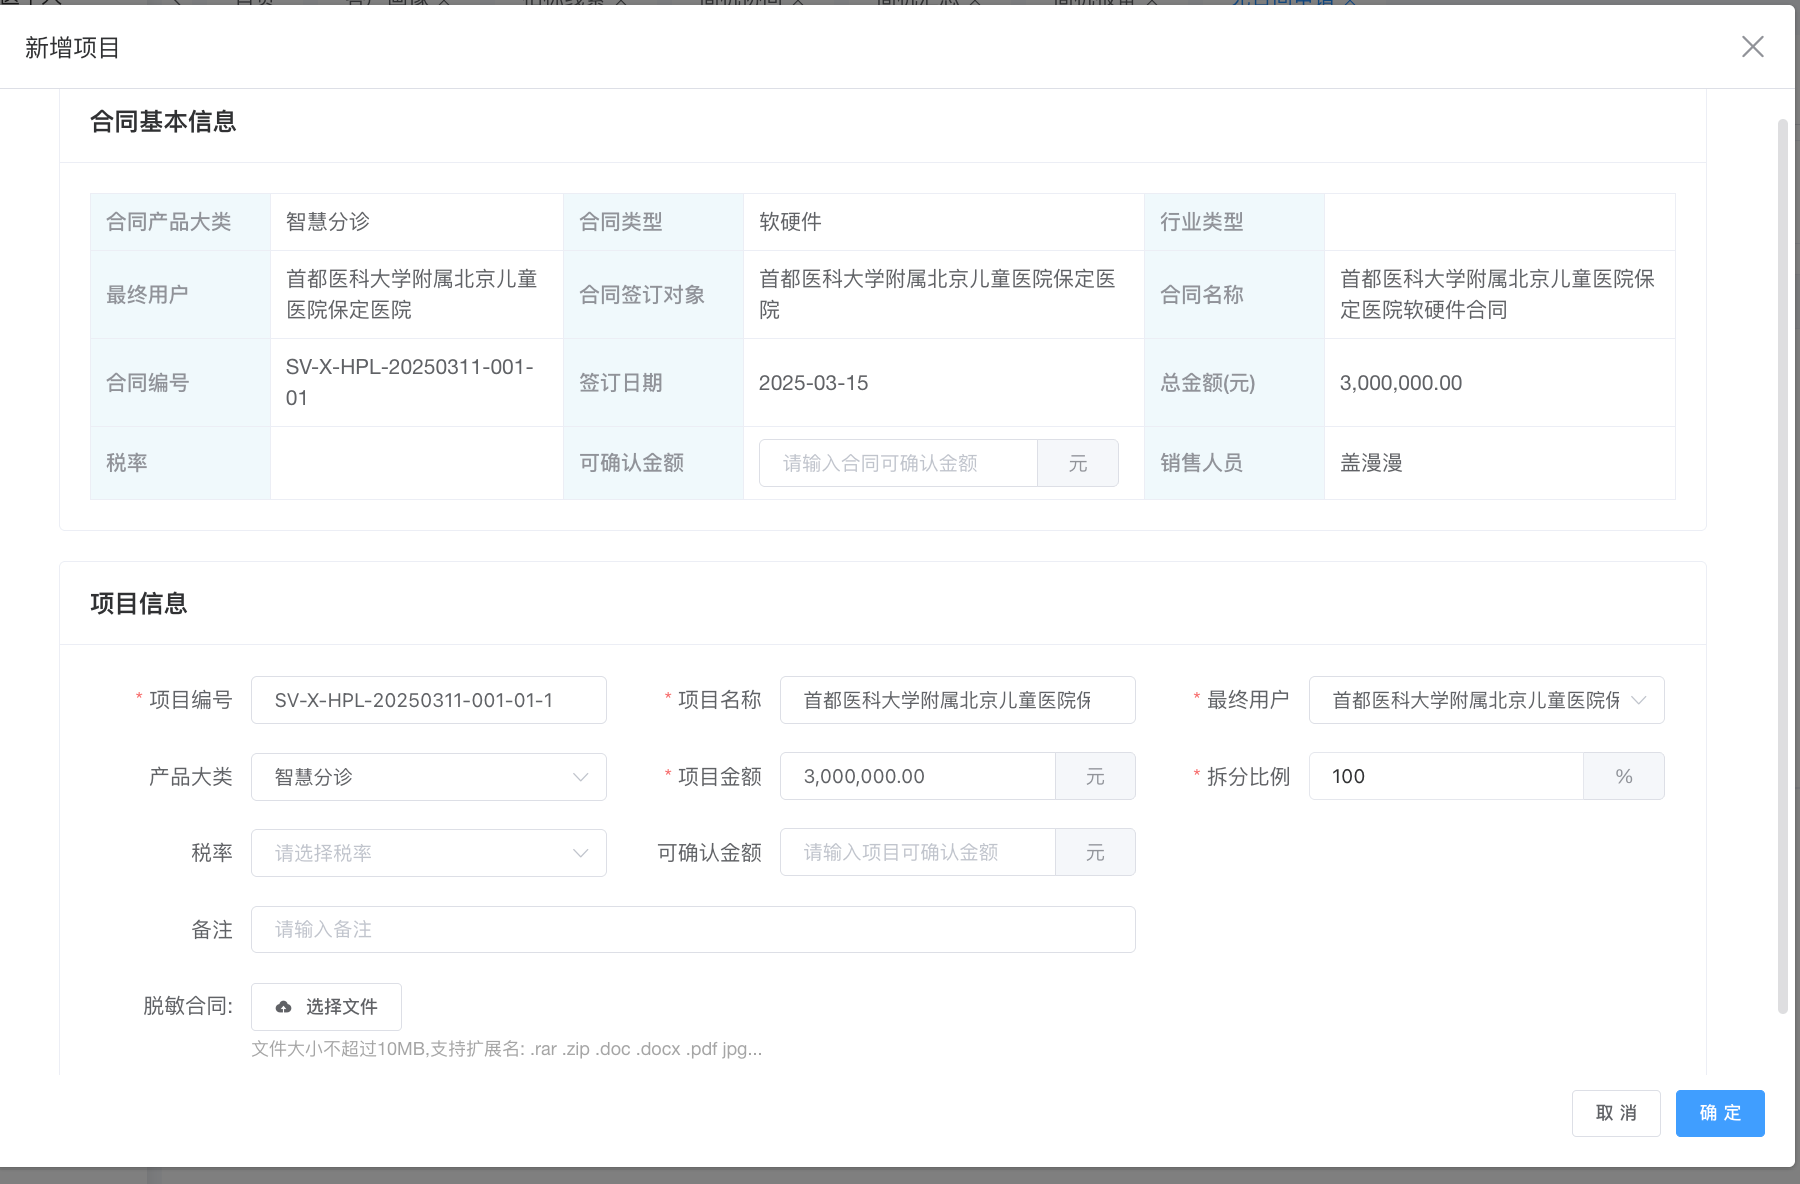Click the 元 suffix beside 项目金额

click(x=1095, y=777)
